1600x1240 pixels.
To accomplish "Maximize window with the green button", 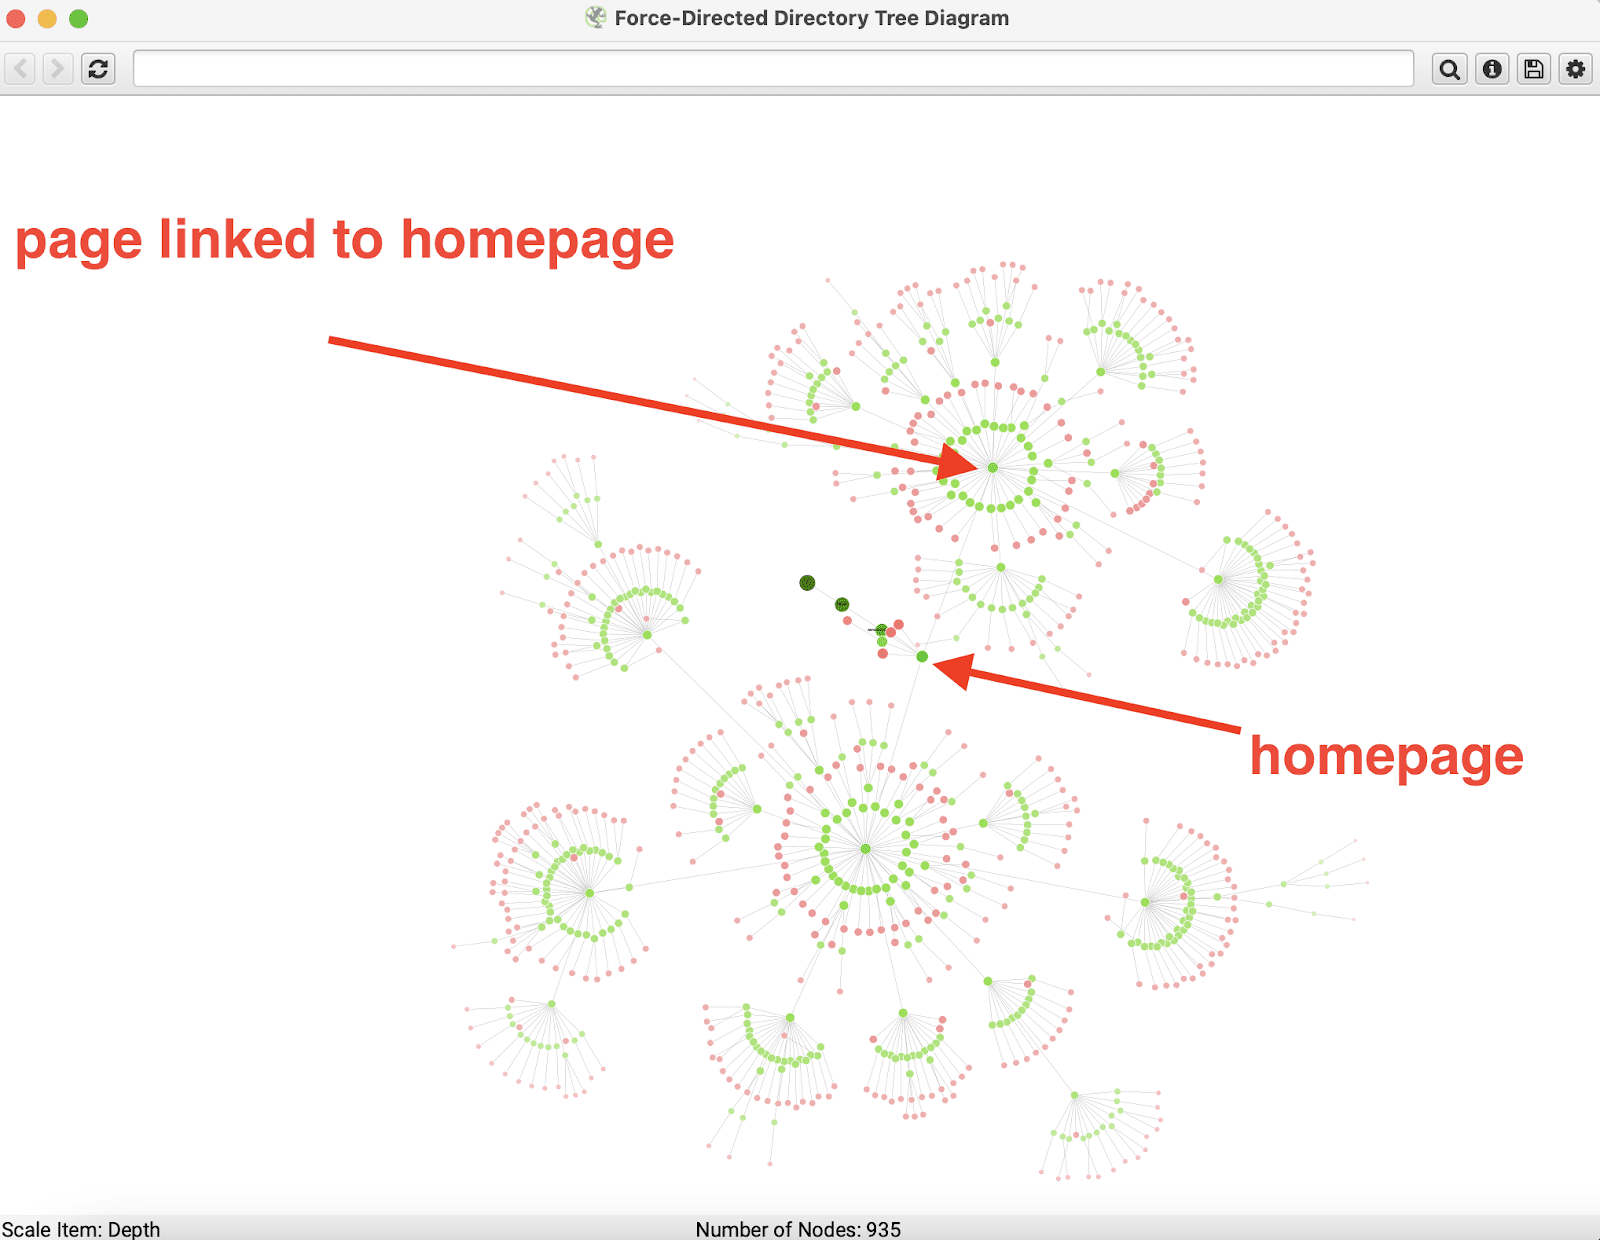I will pos(79,18).
